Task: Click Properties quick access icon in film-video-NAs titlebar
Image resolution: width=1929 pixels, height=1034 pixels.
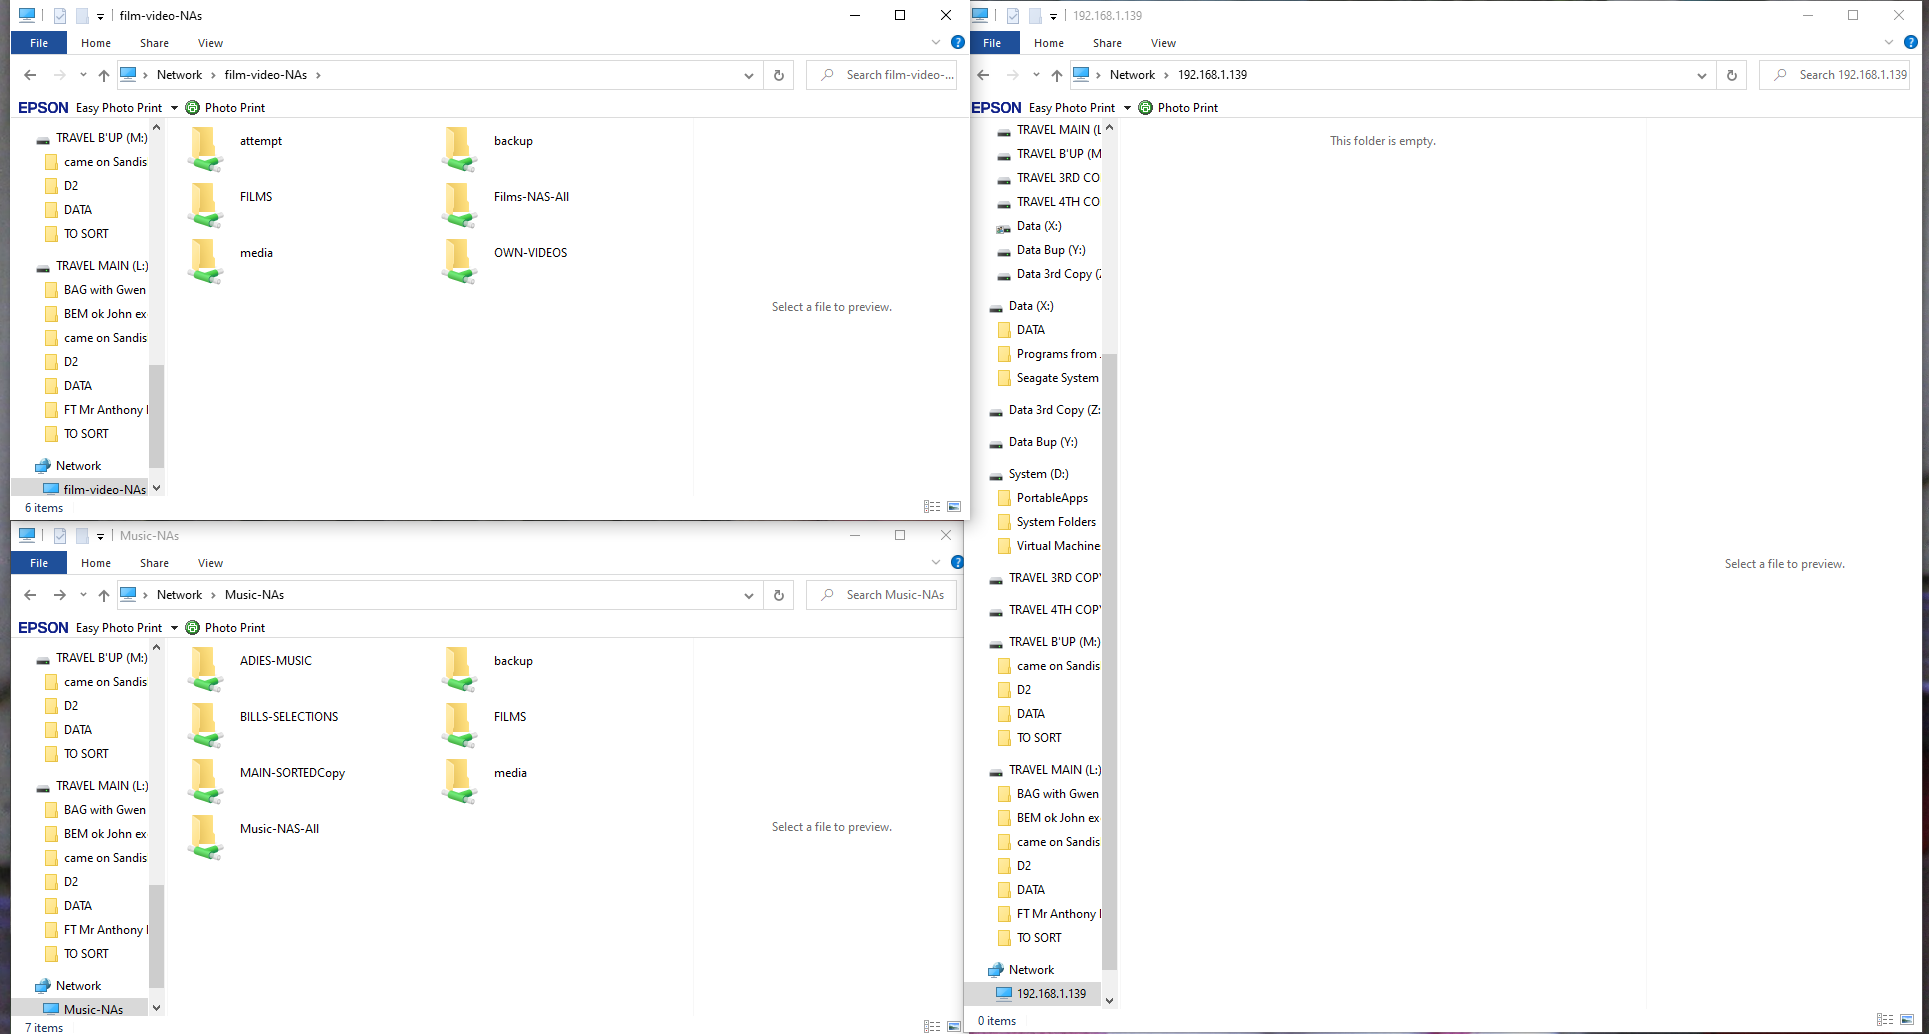Action: point(60,16)
